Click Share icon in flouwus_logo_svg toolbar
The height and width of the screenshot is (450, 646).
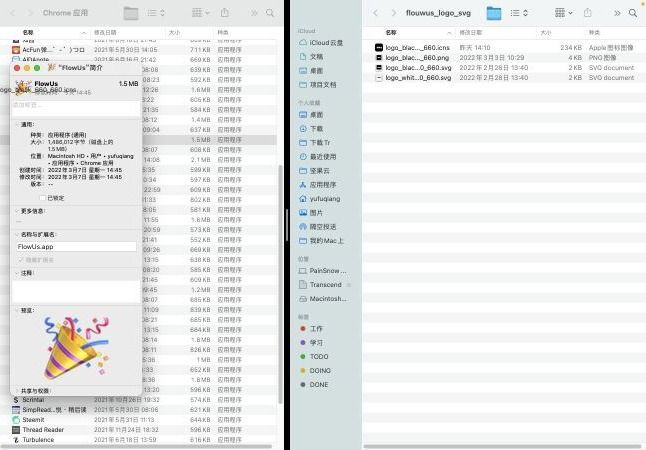coord(587,13)
